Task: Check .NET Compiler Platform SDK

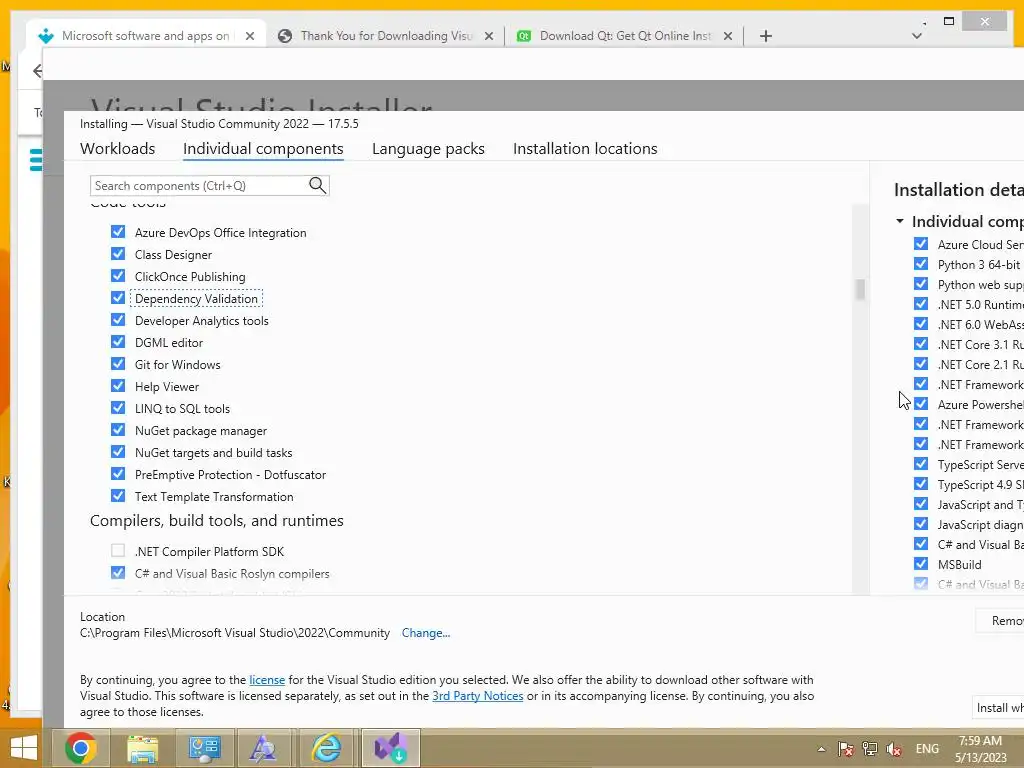Action: click(x=118, y=551)
